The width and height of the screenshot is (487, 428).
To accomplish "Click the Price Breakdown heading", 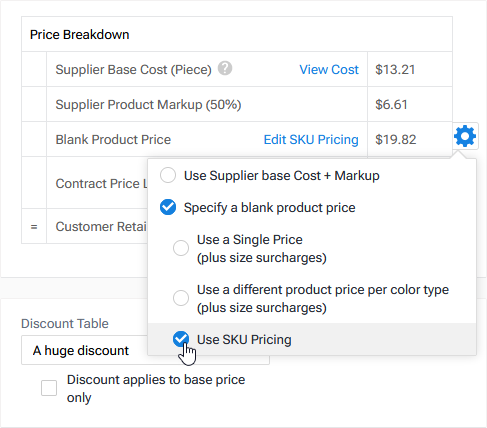I will [x=80, y=35].
